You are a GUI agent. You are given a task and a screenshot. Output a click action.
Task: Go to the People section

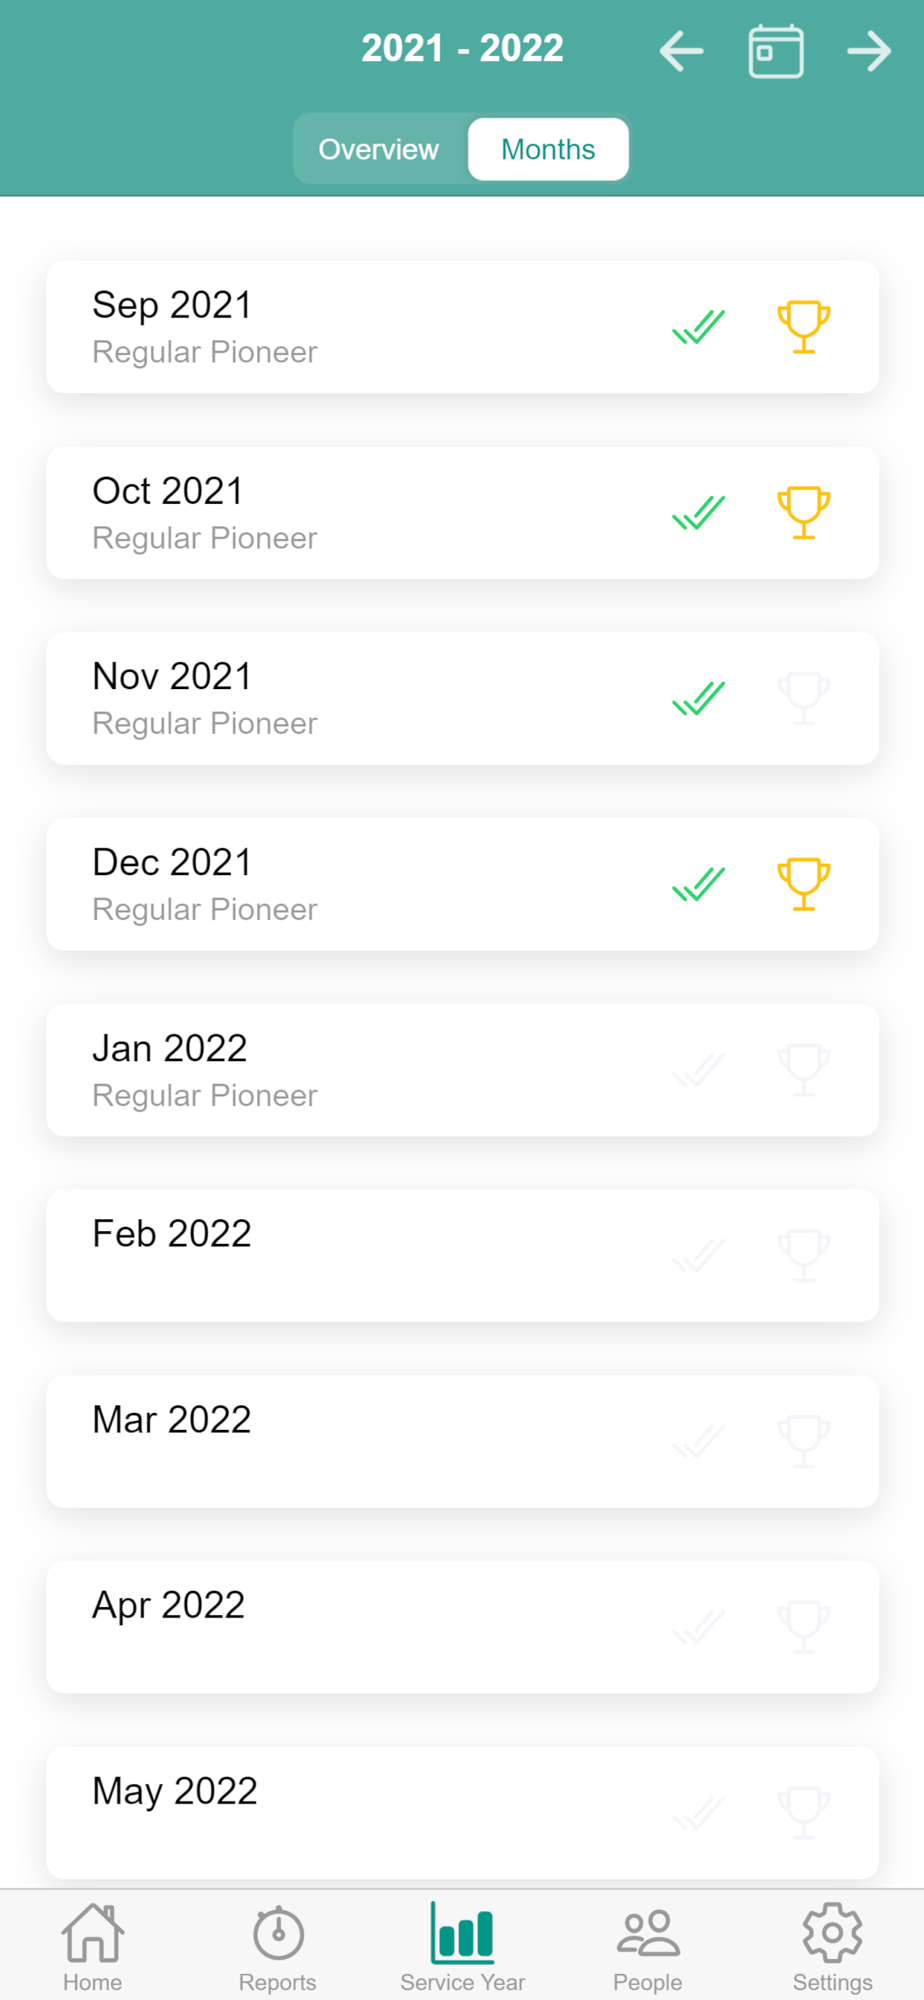(648, 1946)
